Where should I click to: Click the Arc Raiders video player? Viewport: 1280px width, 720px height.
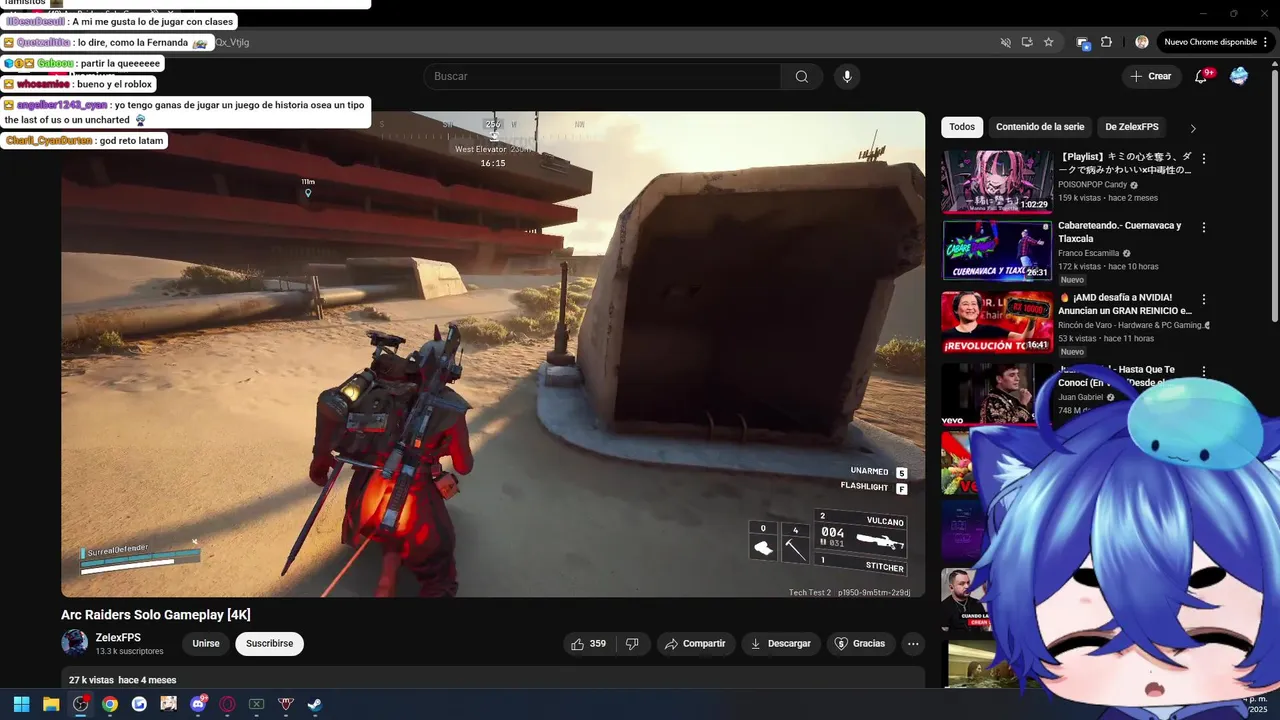[x=493, y=354]
